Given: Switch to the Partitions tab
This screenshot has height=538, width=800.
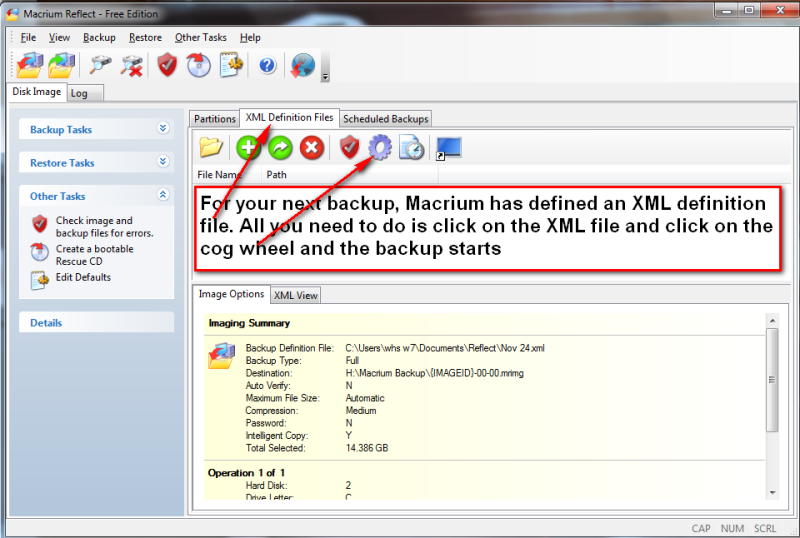Looking at the screenshot, I should pos(214,118).
